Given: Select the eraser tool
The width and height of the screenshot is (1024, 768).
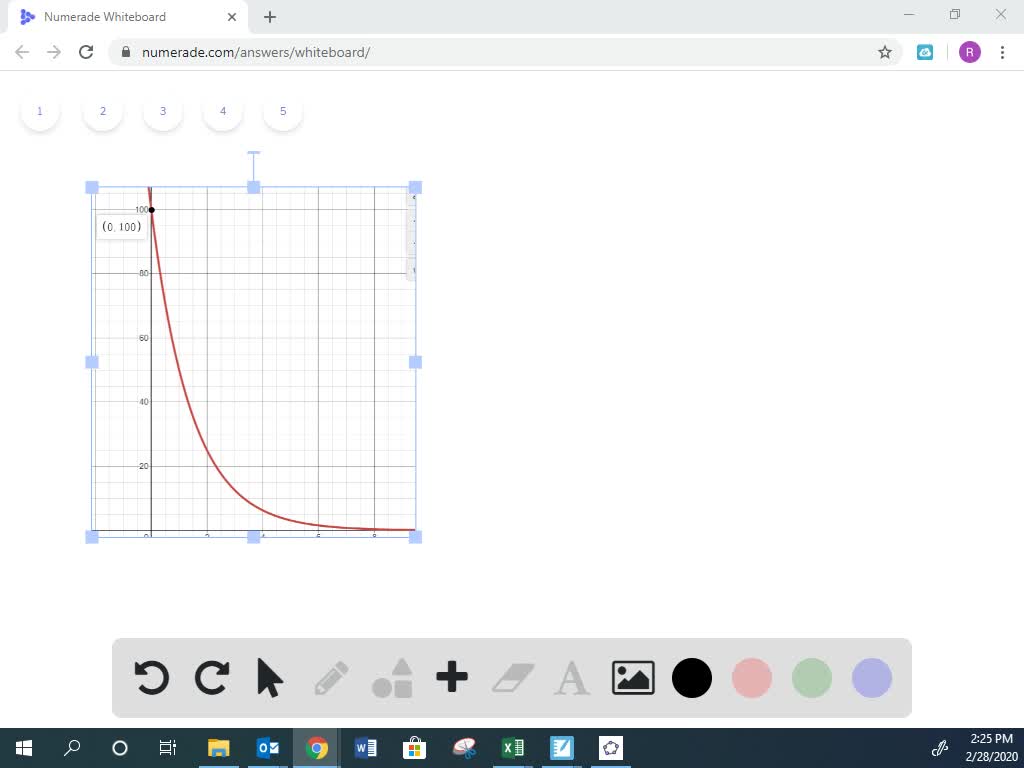Looking at the screenshot, I should coord(511,678).
